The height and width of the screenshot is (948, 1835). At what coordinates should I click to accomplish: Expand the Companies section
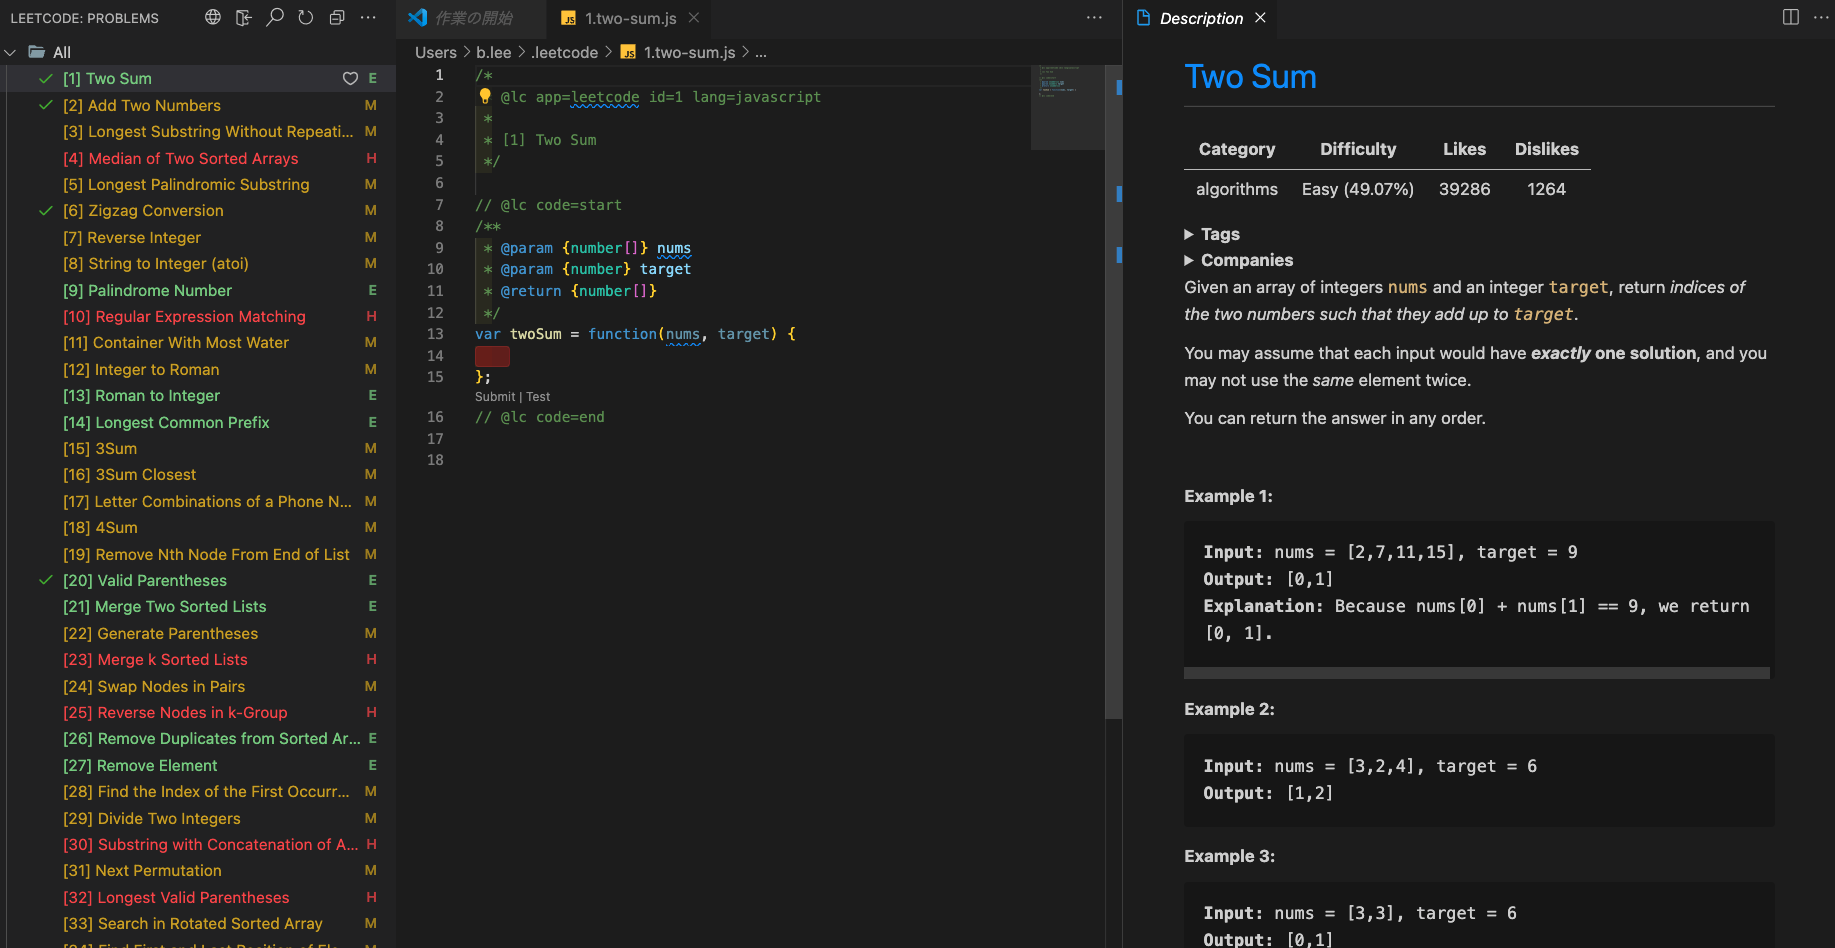1239,260
